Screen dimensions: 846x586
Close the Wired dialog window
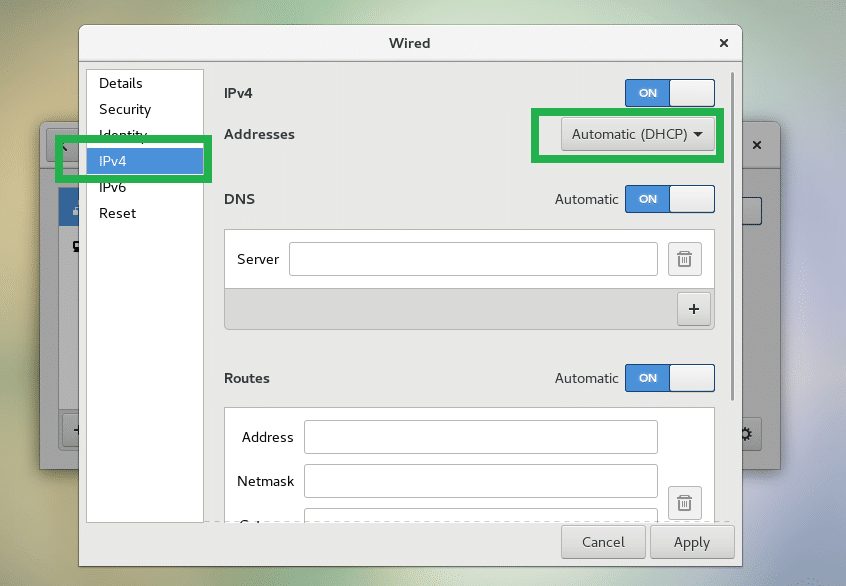click(x=723, y=43)
